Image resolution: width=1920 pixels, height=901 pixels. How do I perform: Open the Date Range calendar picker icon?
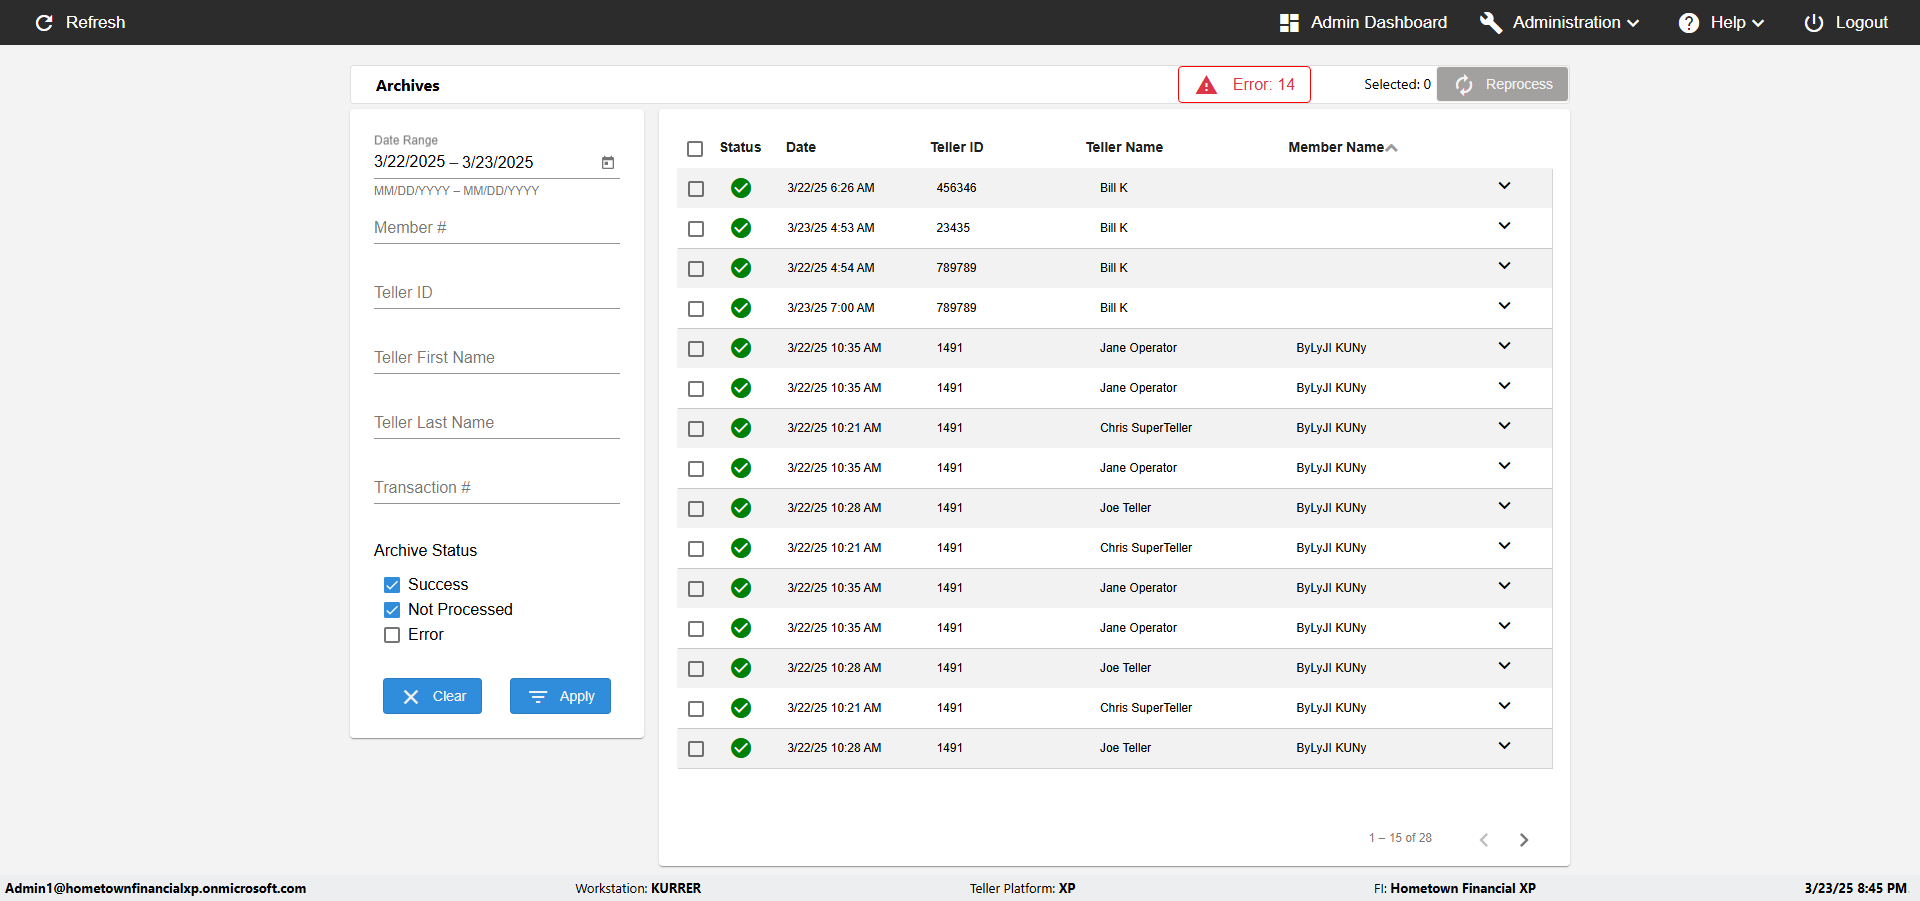coord(607,163)
